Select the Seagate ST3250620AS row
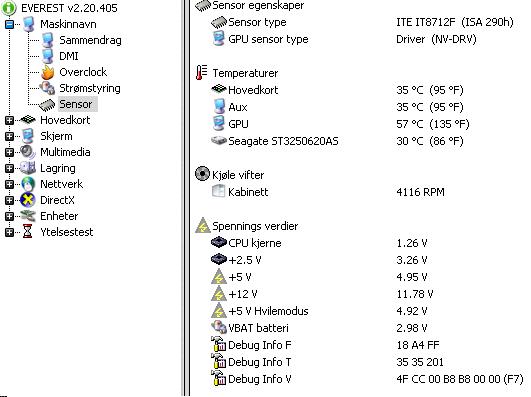This screenshot has height=397, width=531. [x=283, y=141]
